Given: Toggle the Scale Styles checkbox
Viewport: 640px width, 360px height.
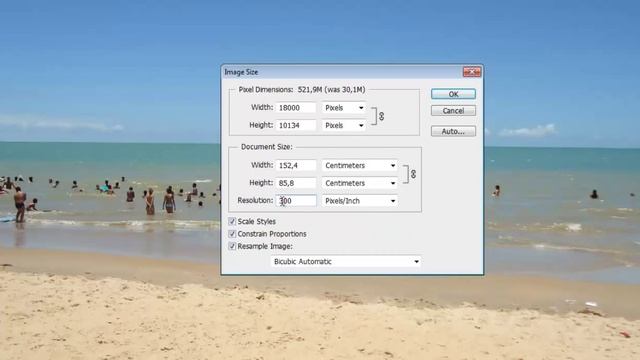Looking at the screenshot, I should (232, 221).
